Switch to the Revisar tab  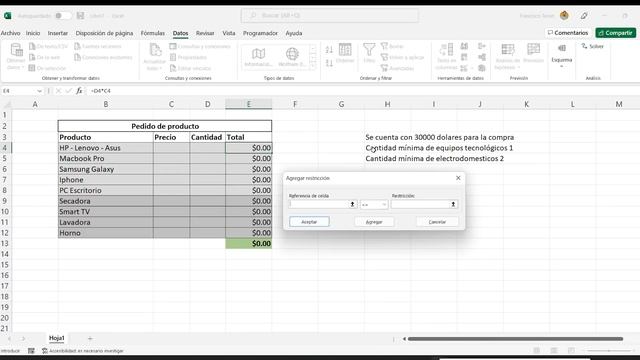click(x=205, y=33)
